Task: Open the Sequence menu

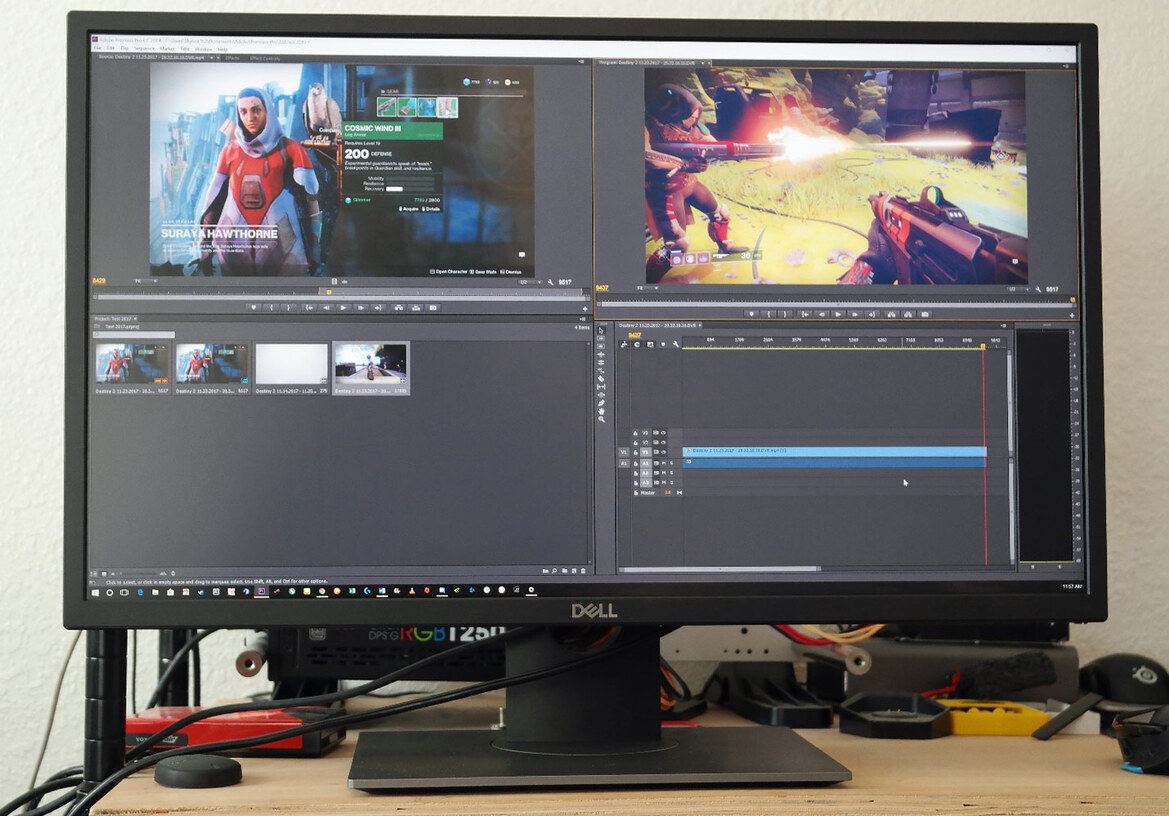Action: click(x=145, y=48)
